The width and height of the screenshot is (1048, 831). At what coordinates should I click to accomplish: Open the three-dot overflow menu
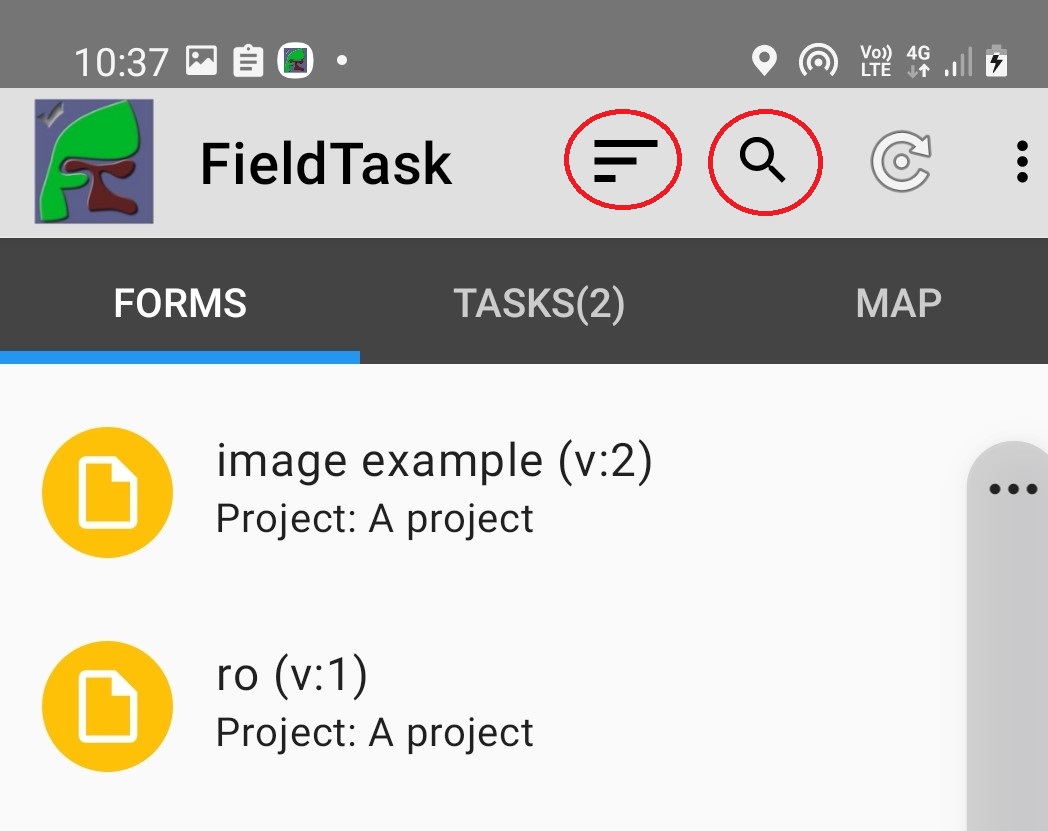click(1021, 162)
